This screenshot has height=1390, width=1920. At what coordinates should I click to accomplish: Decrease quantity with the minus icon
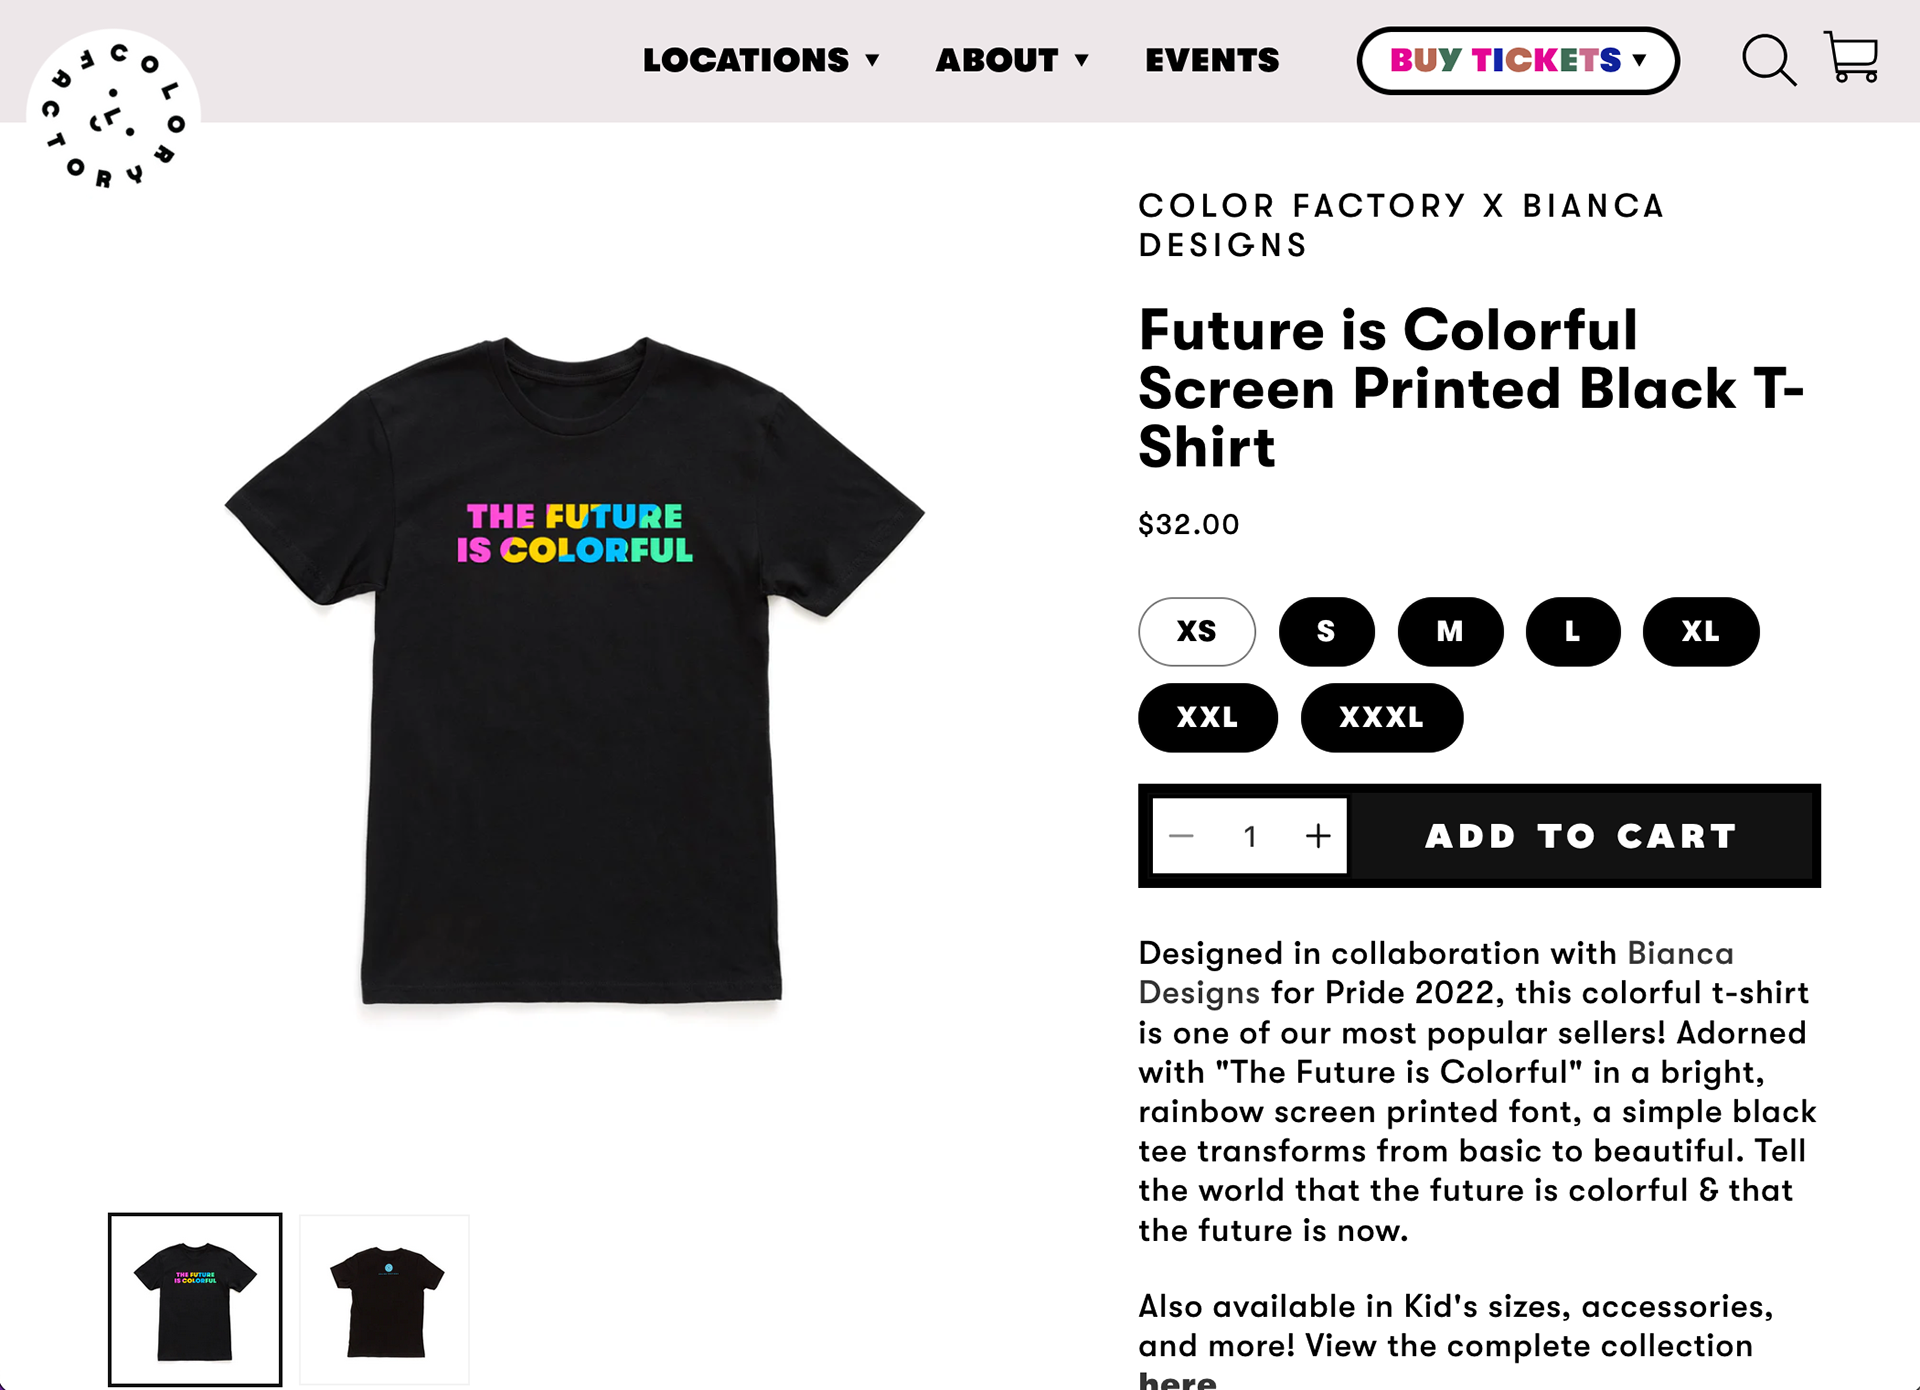point(1181,836)
